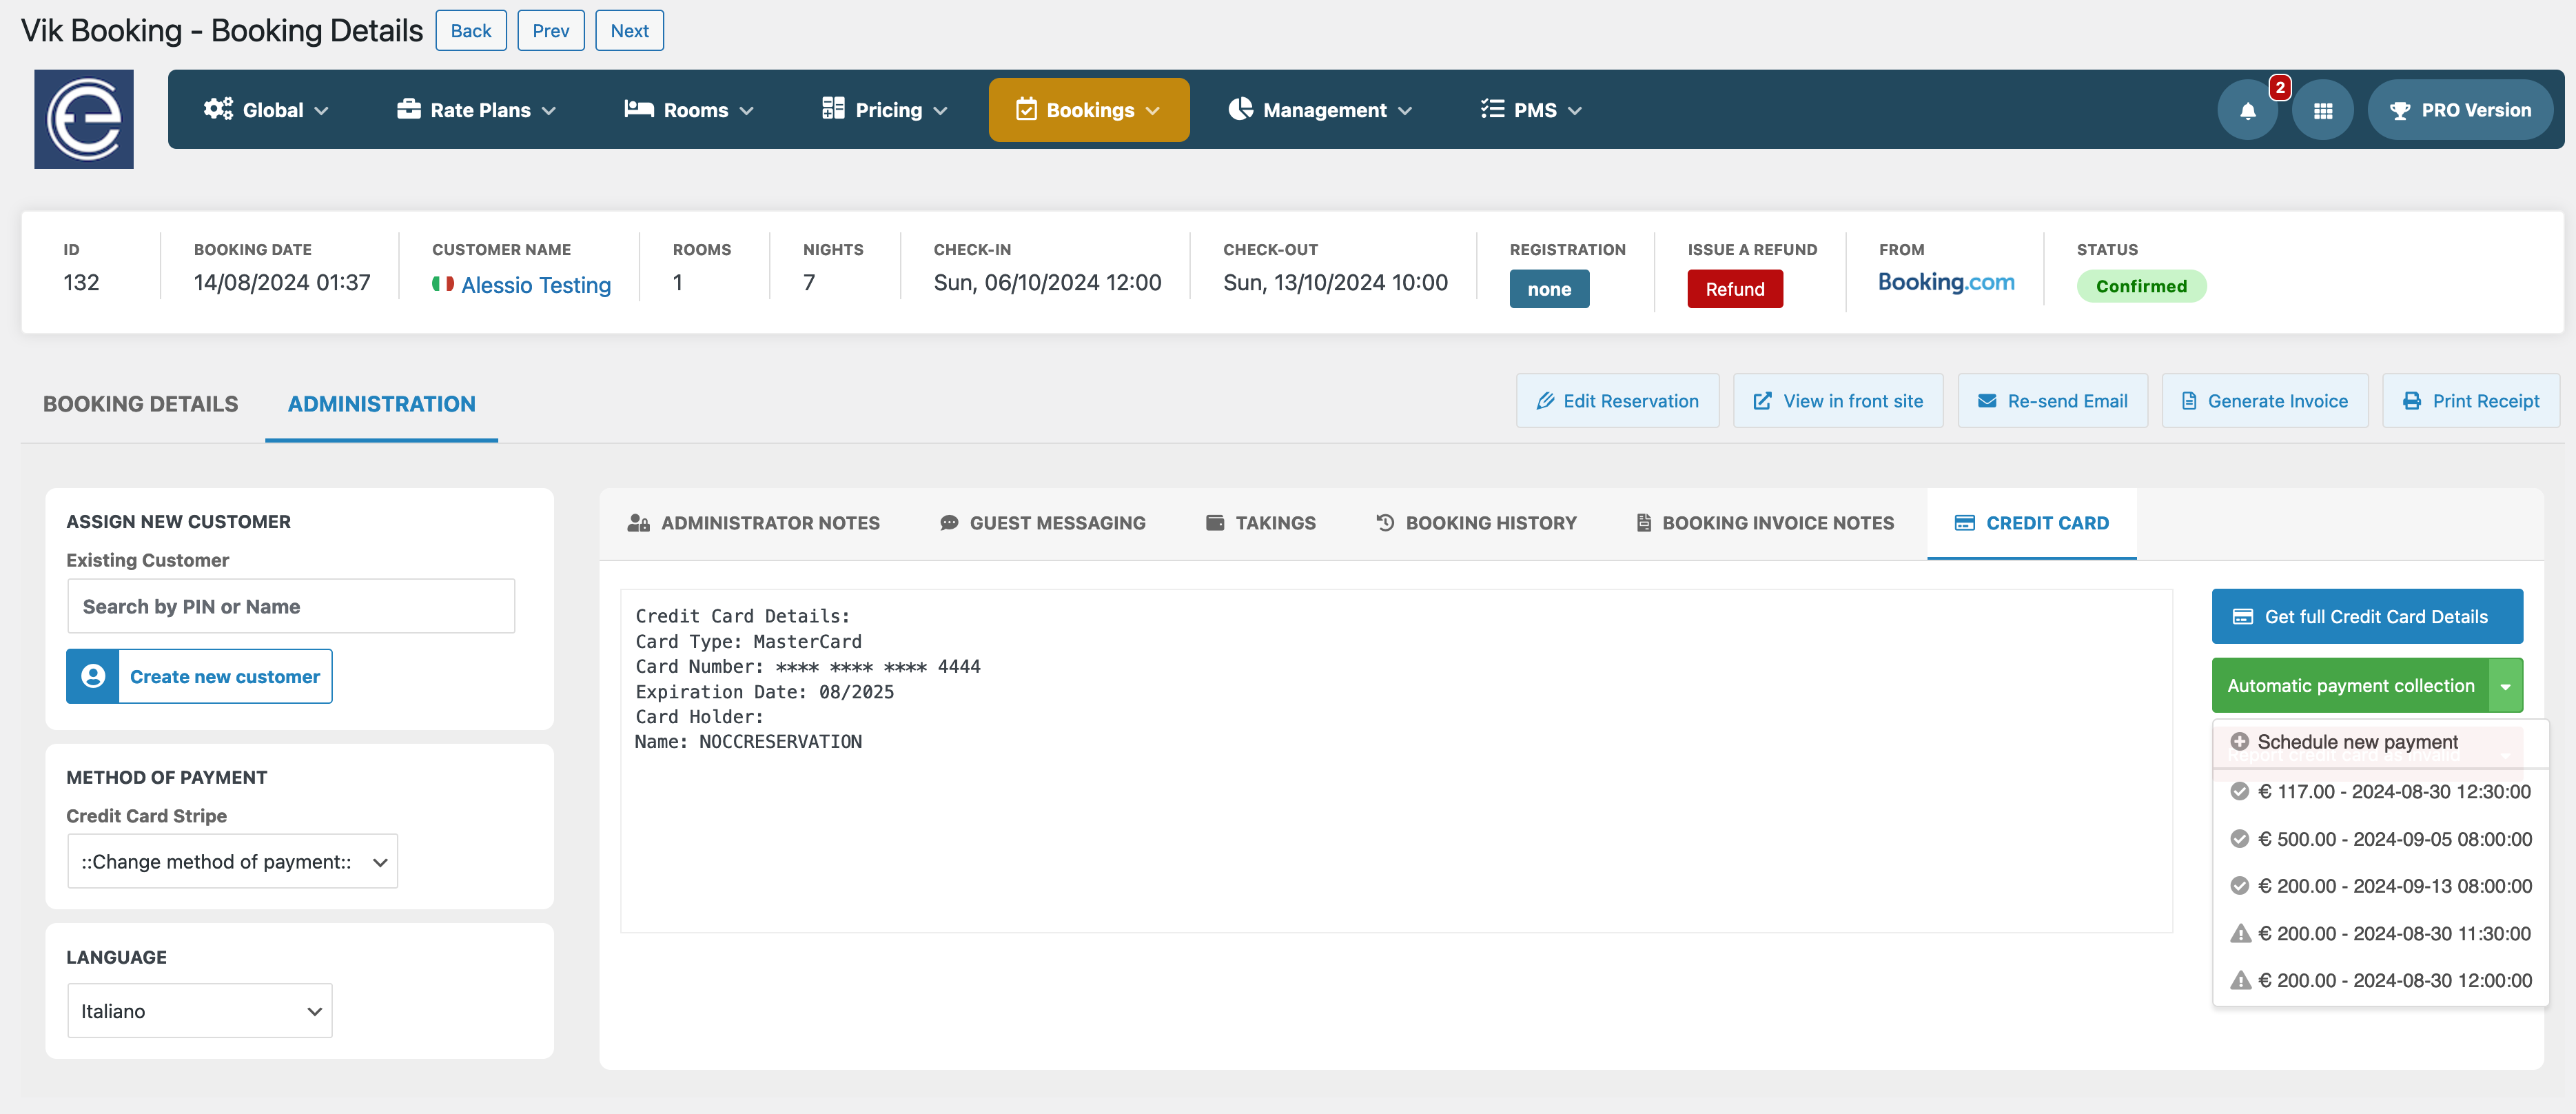The image size is (2576, 1114).
Task: Click the red Refund button
Action: tap(1734, 289)
